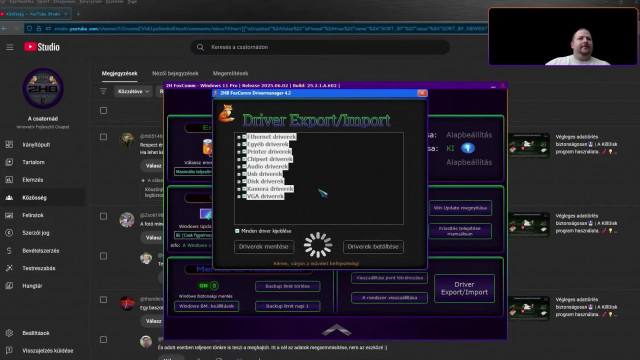The width and height of the screenshot is (640, 360).
Task: Uncheck the Usb driverek checkbox
Action: tap(244, 174)
